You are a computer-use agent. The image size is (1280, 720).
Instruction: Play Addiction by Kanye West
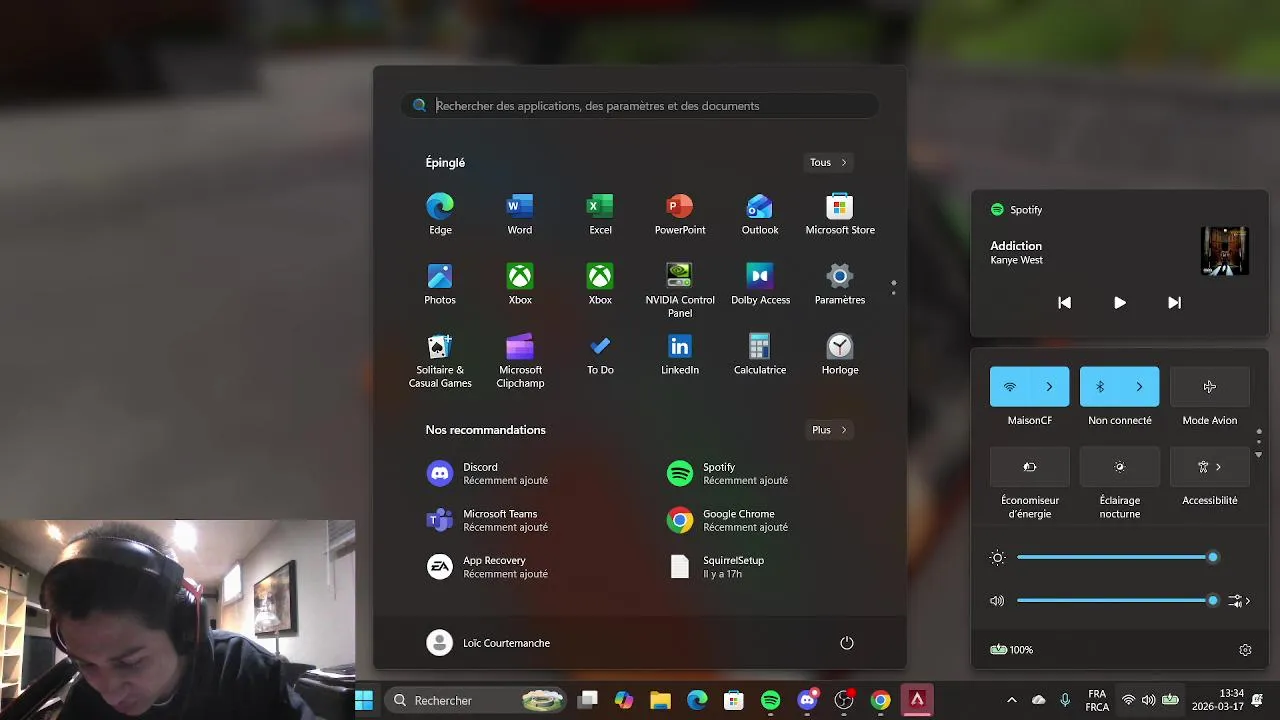coord(1120,303)
